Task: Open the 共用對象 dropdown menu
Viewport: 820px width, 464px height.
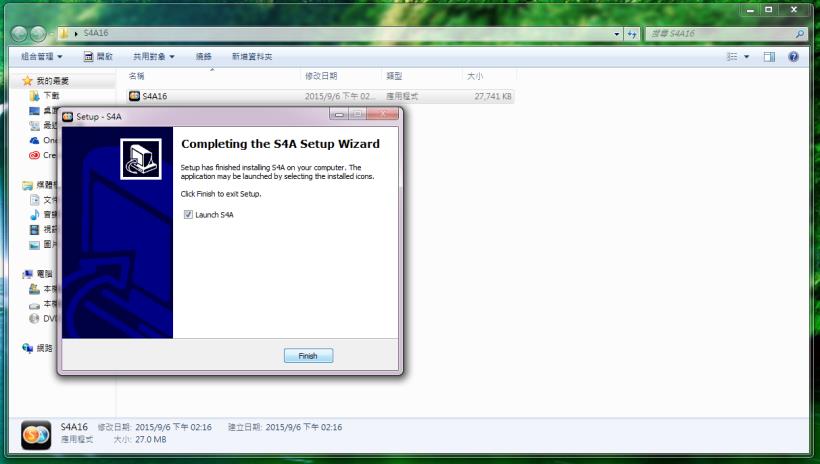Action: point(154,57)
